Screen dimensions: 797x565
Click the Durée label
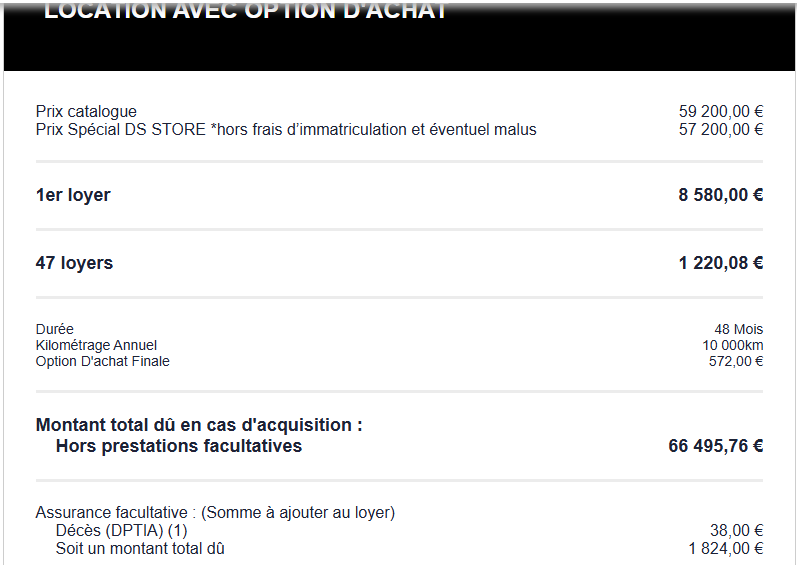55,329
